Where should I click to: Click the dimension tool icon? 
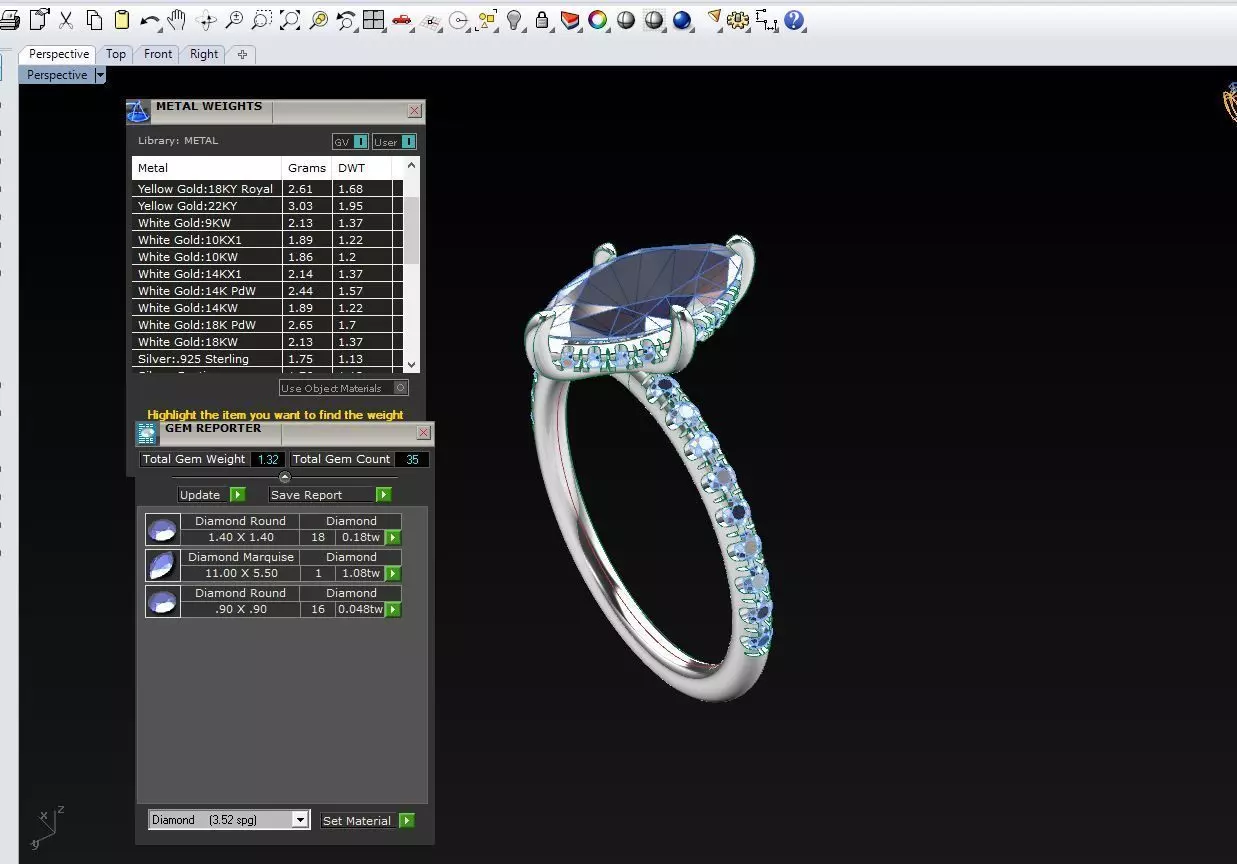(767, 19)
